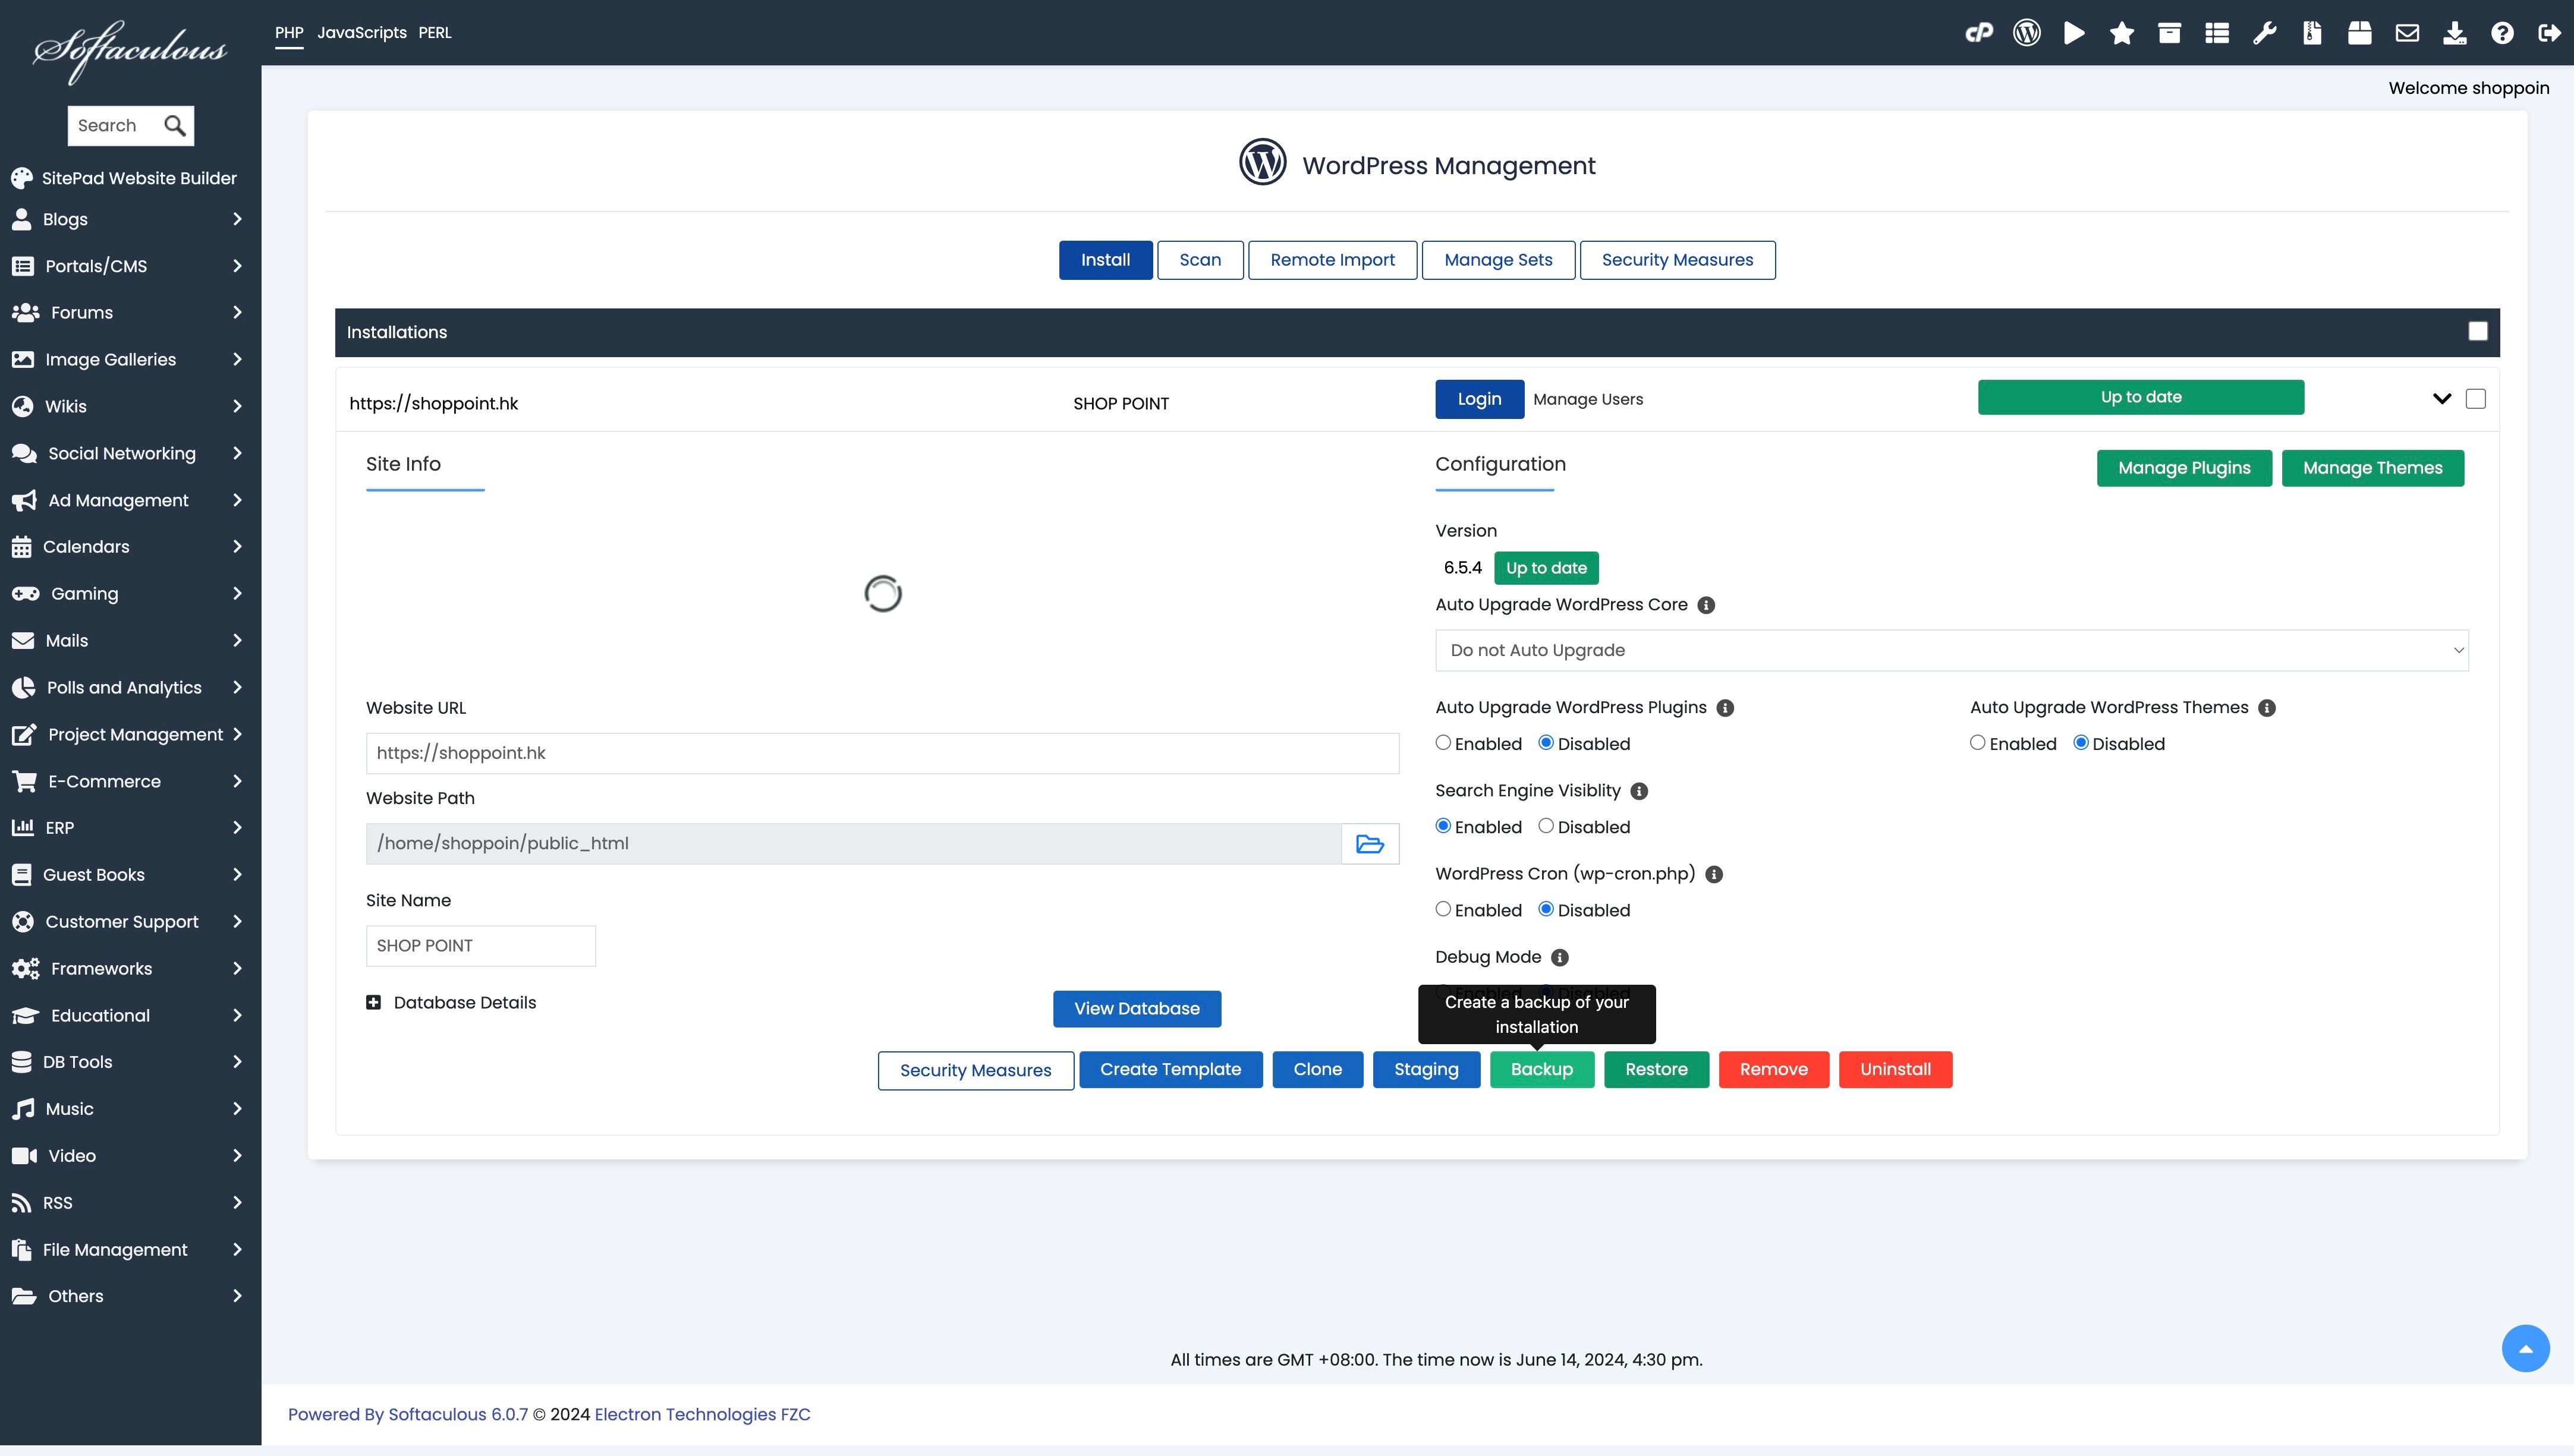The height and width of the screenshot is (1456, 2574).
Task: Click the Manage Plugins button
Action: (2184, 468)
